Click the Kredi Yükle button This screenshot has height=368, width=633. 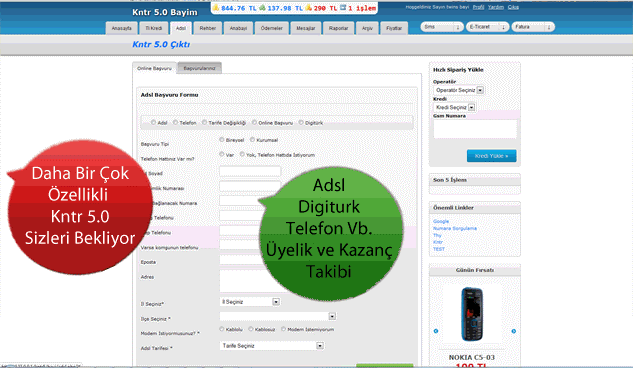491,156
